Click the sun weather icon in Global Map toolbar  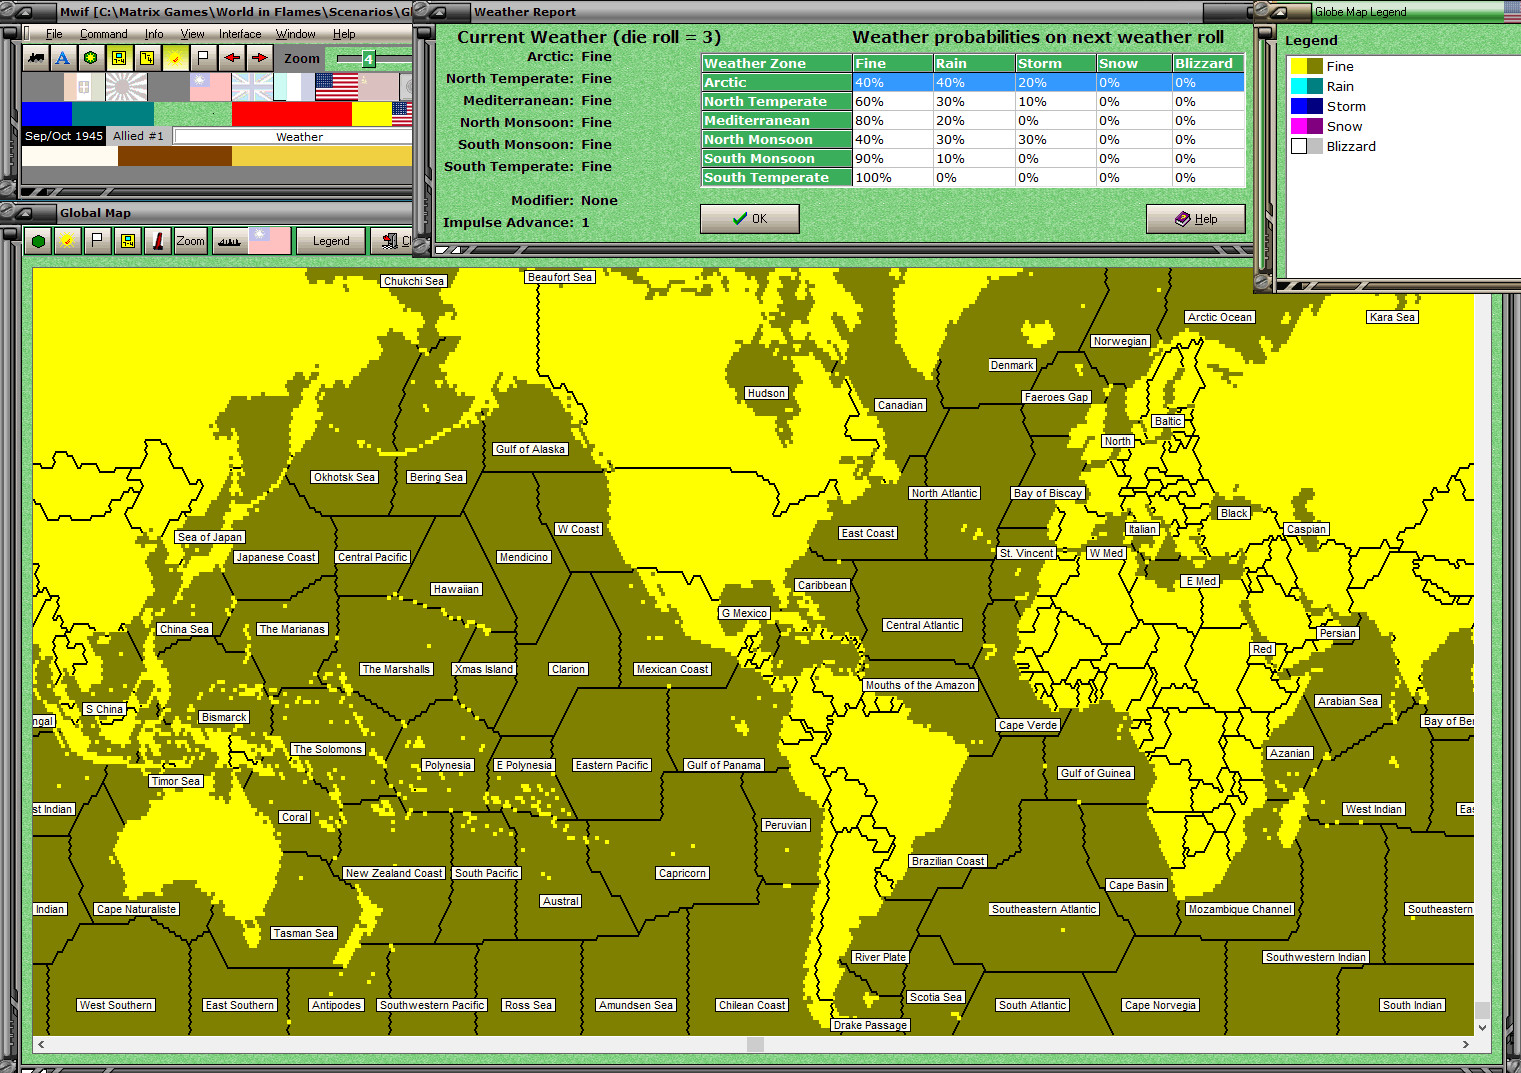[67, 241]
